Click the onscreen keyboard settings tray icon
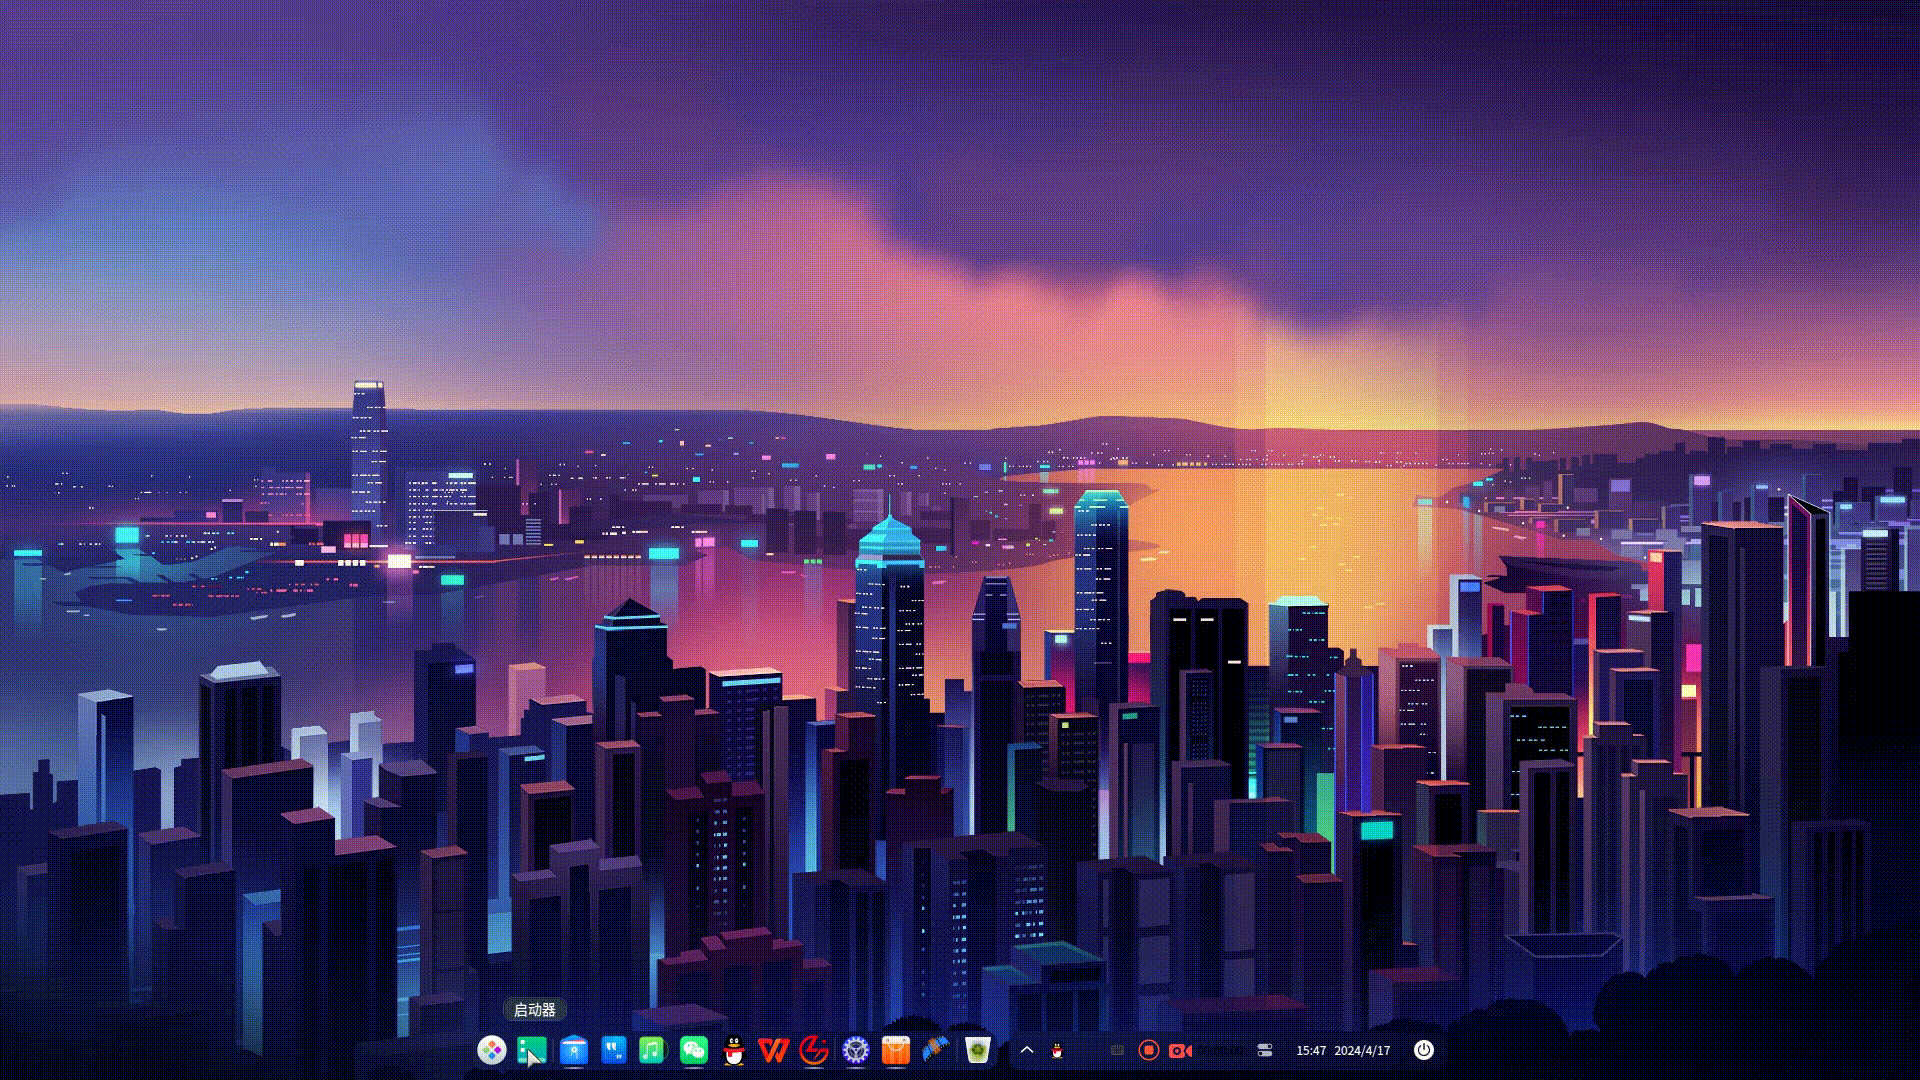Viewport: 1920px width, 1080px height. tap(1264, 1051)
